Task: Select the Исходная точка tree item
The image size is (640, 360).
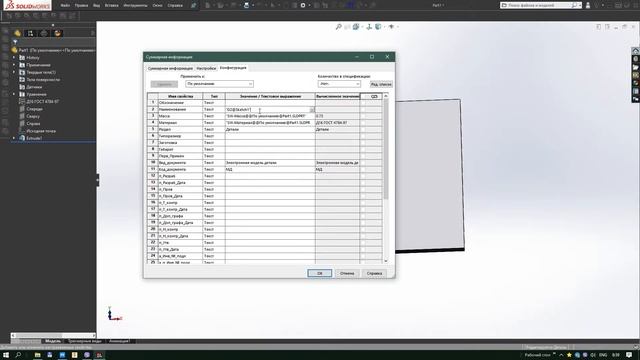Action: [41, 131]
